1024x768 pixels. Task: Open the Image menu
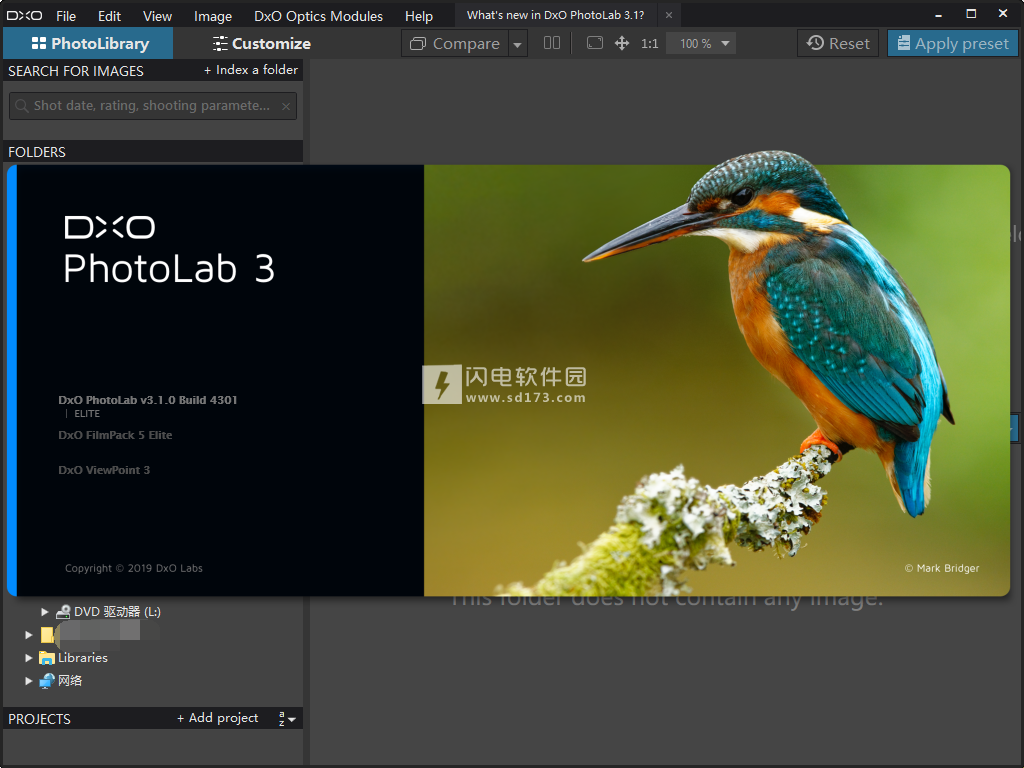(212, 16)
